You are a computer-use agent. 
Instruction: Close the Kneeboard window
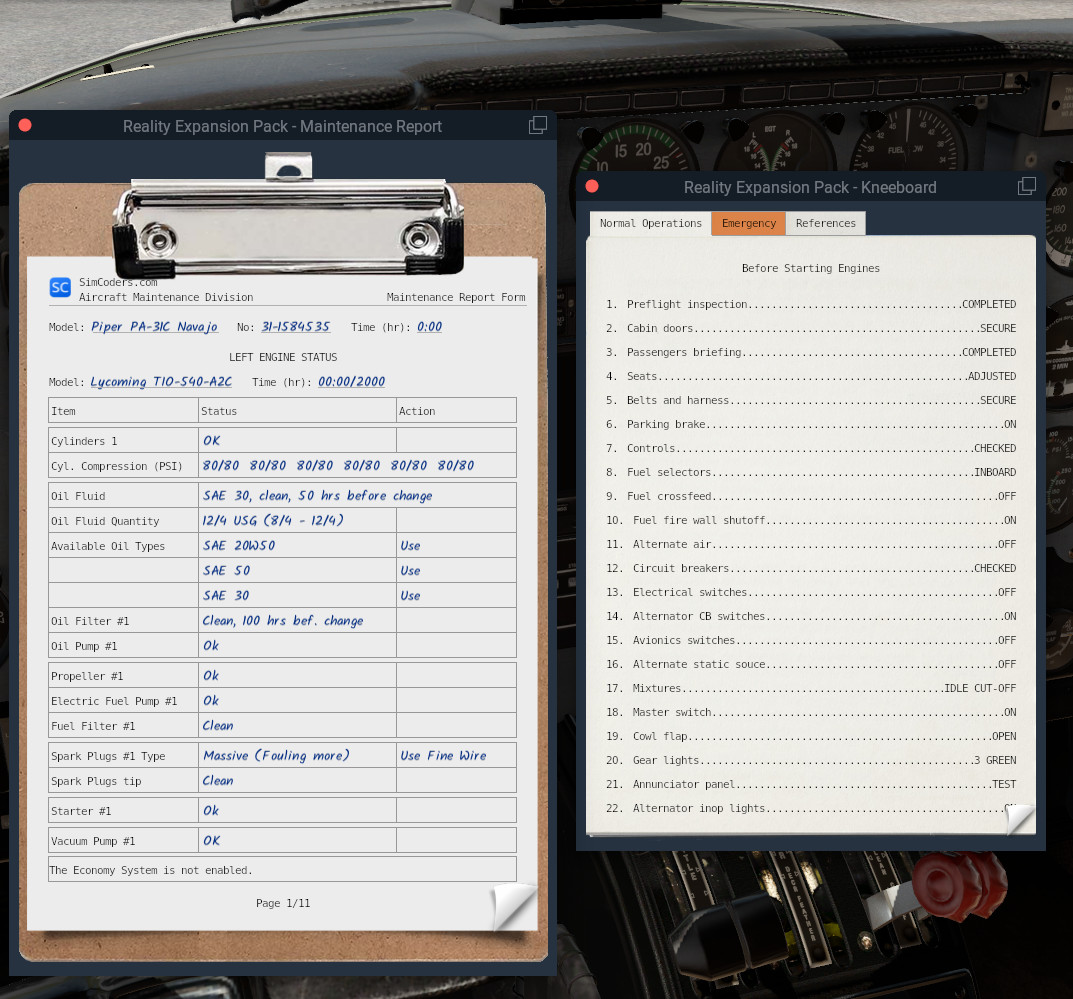[x=593, y=186]
